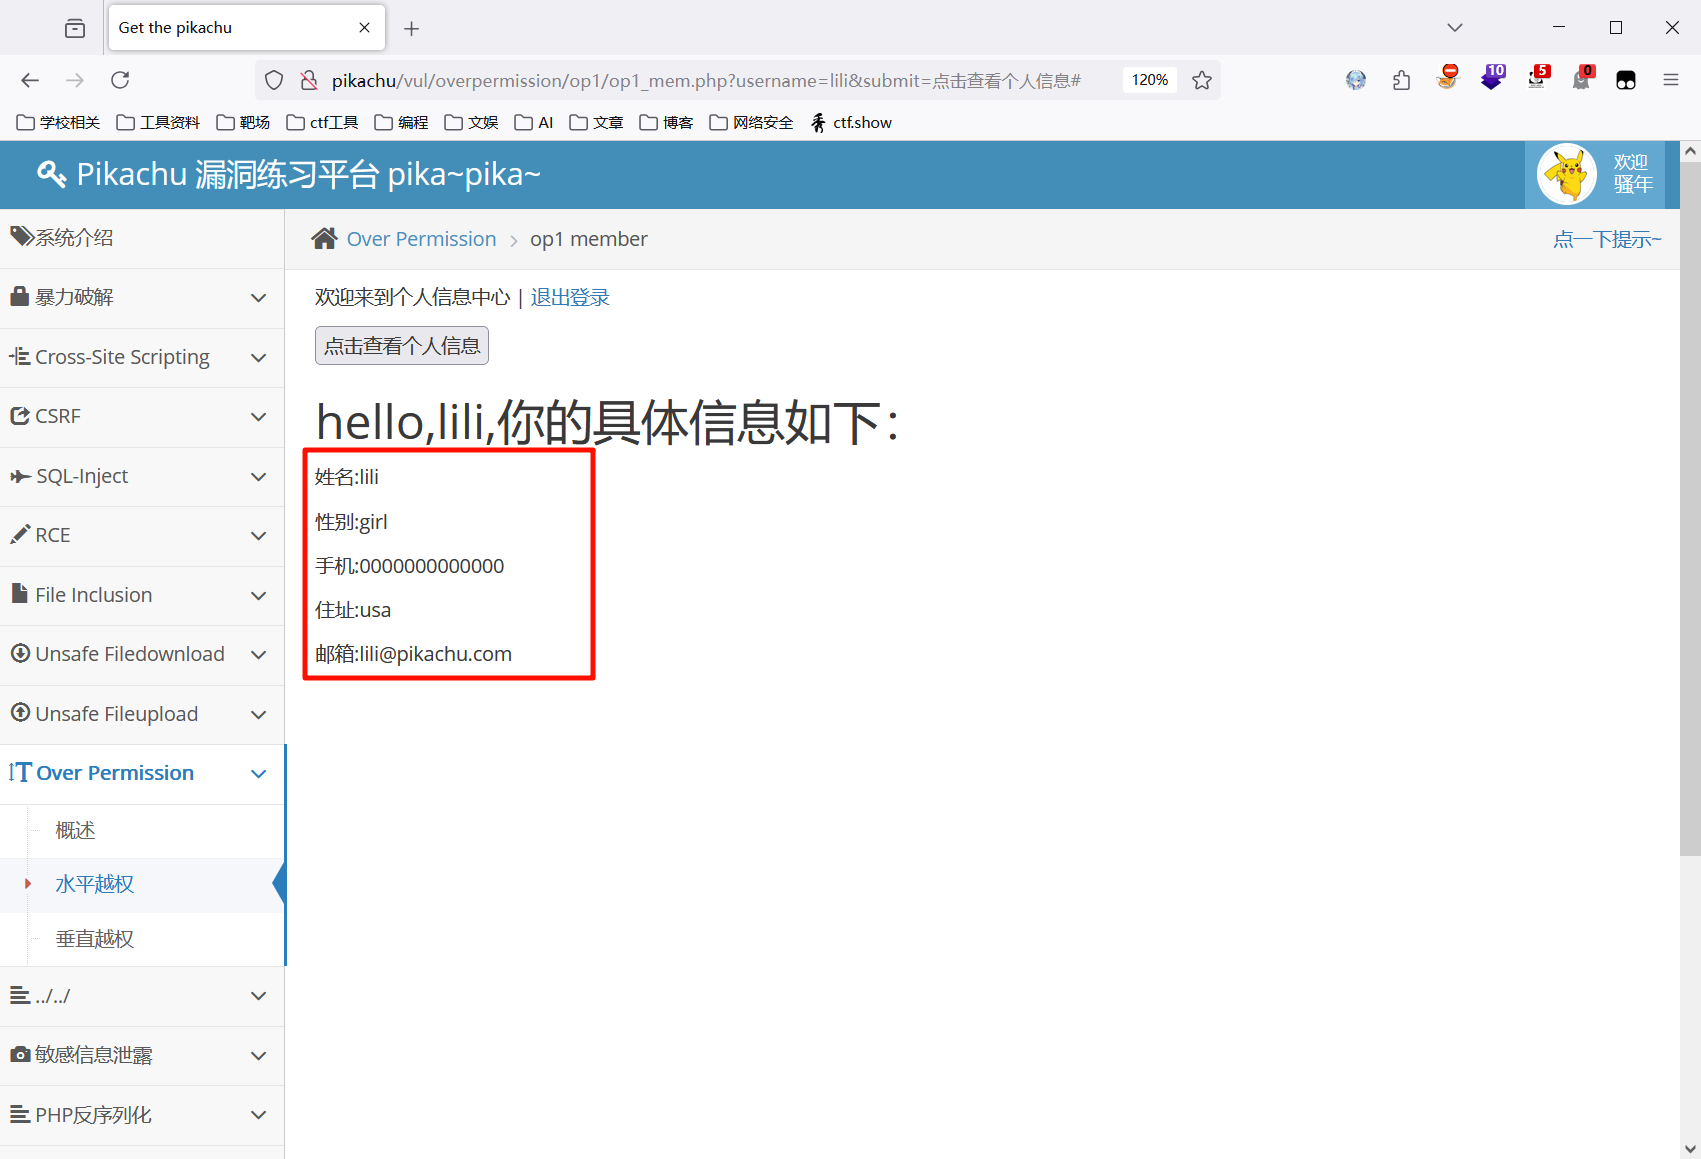Click the 退出登录 logout link

(570, 297)
